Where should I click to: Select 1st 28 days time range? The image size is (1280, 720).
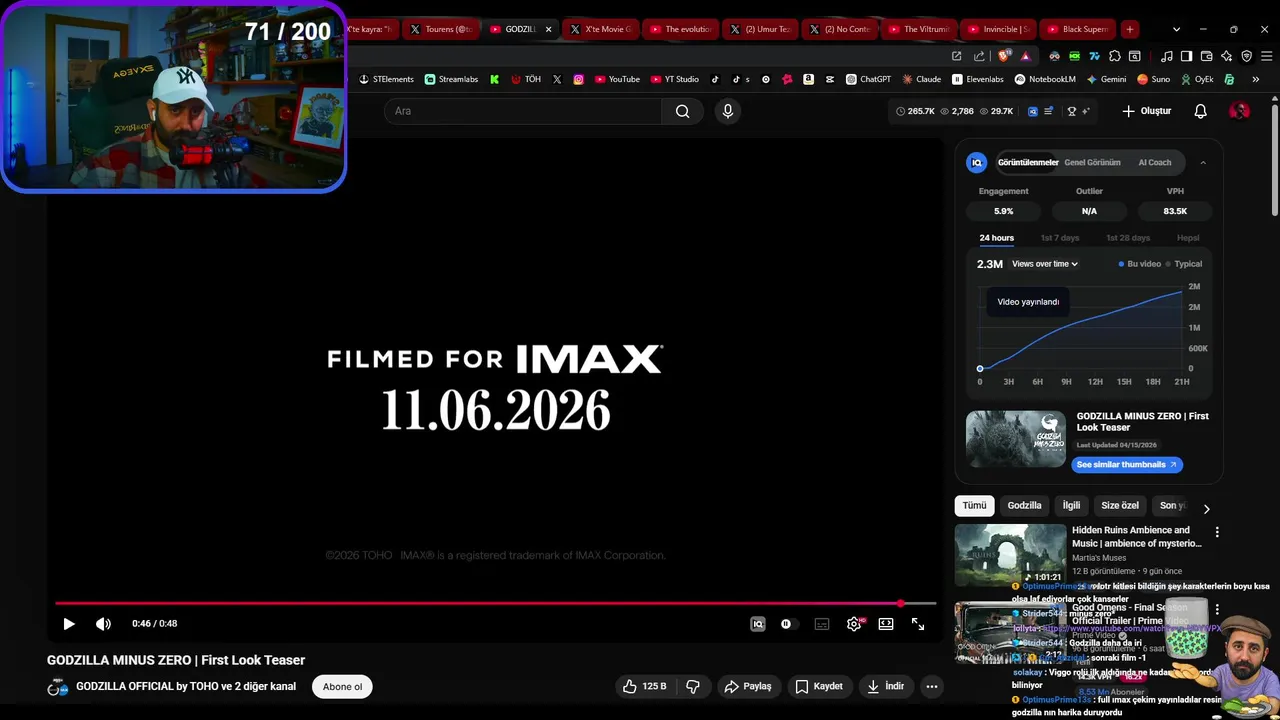point(1128,238)
